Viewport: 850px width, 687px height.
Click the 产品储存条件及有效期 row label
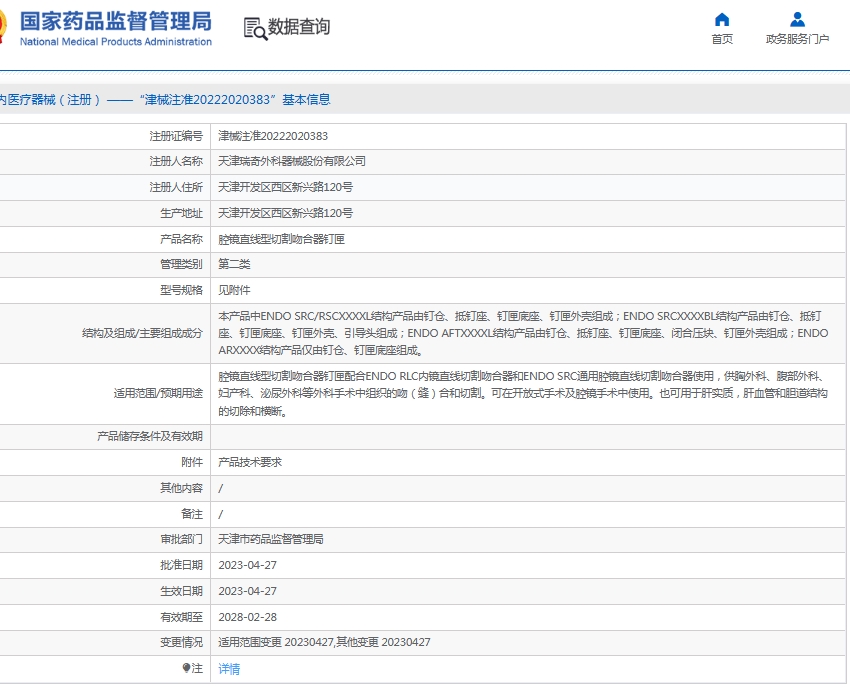(150, 436)
